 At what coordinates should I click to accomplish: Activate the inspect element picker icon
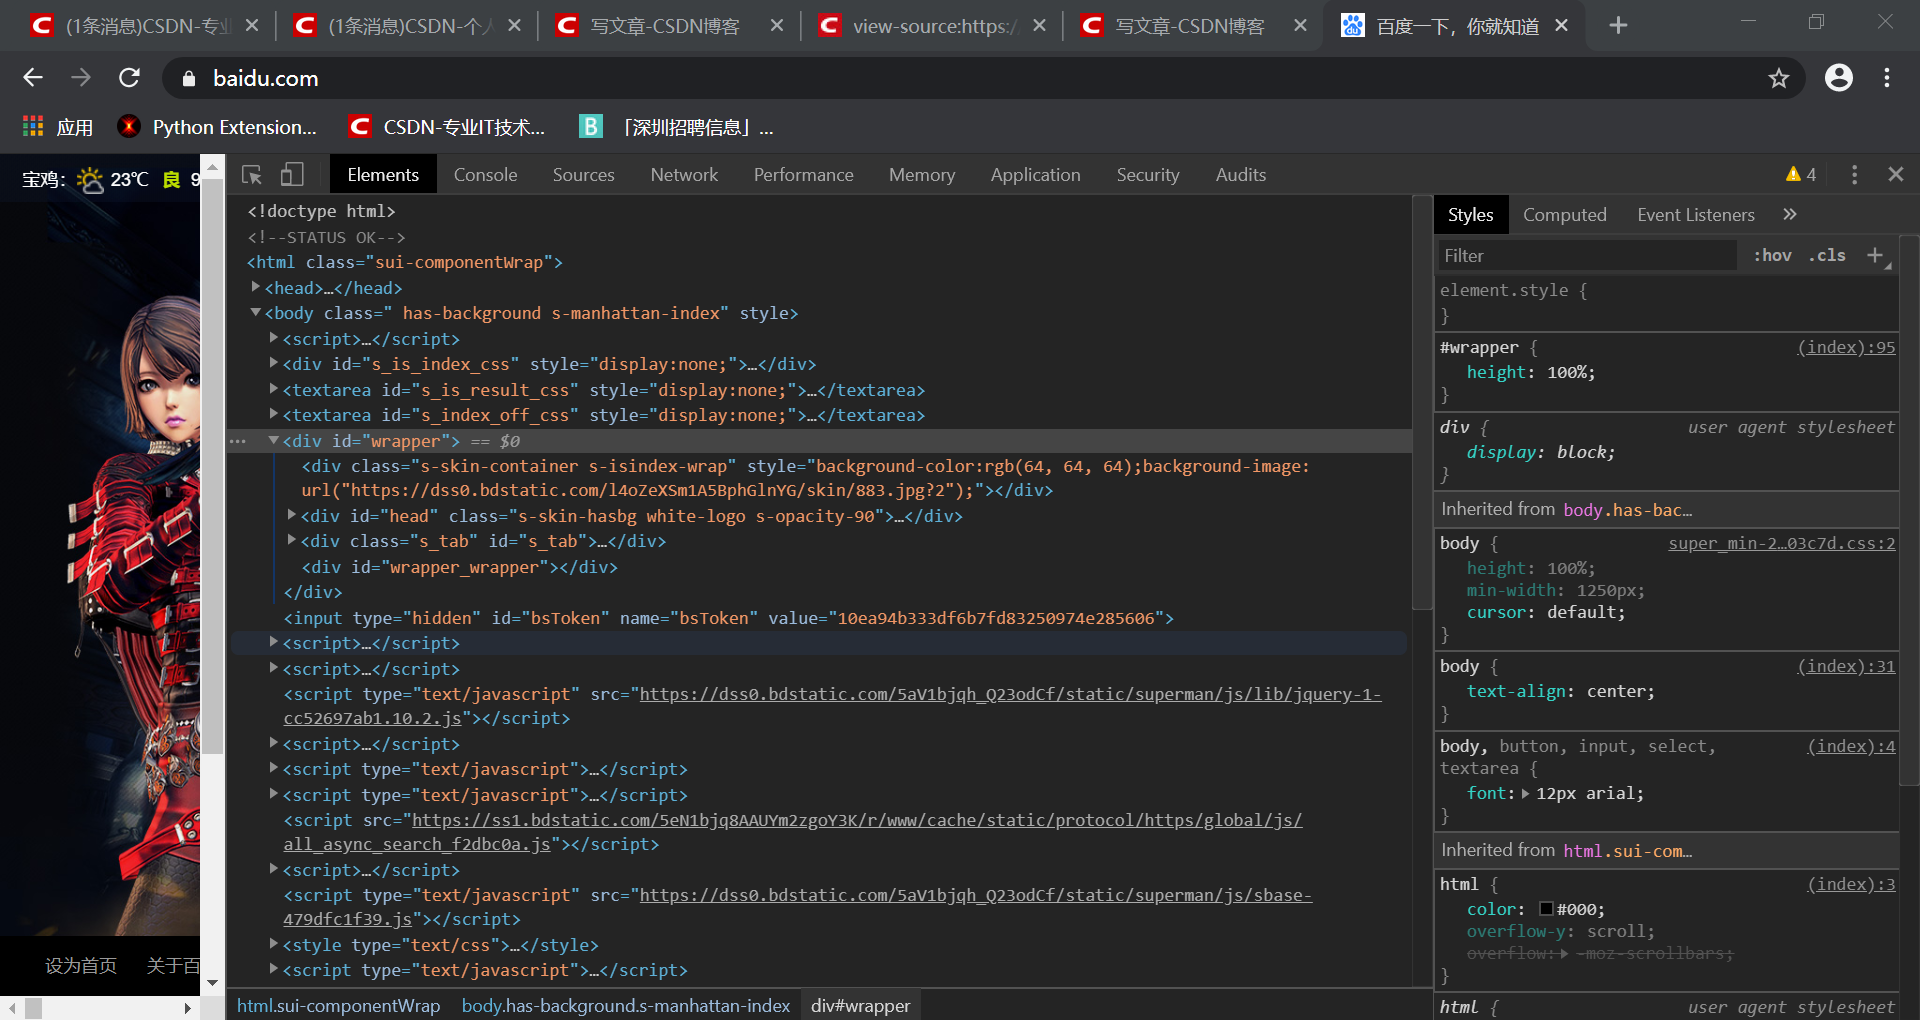(252, 175)
